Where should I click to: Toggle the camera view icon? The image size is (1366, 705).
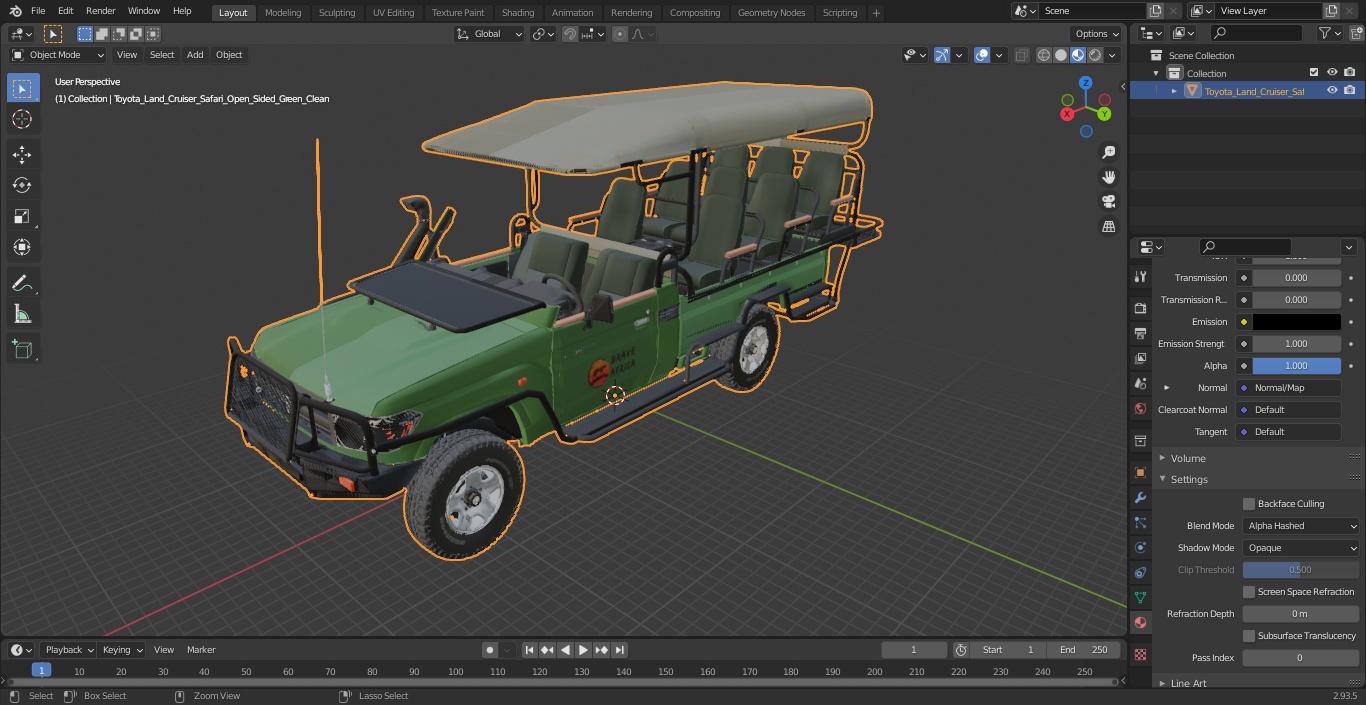(x=1108, y=202)
